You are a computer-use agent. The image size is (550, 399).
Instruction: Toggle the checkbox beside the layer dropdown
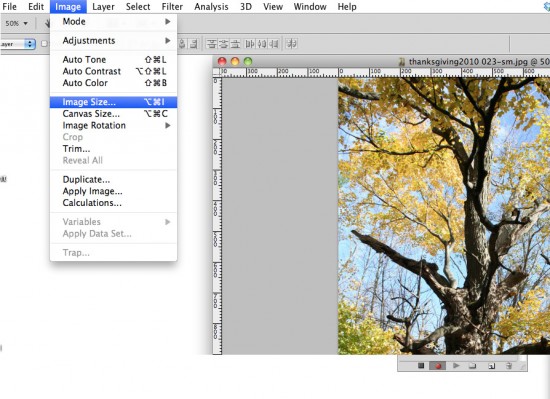pyautogui.click(x=44, y=44)
